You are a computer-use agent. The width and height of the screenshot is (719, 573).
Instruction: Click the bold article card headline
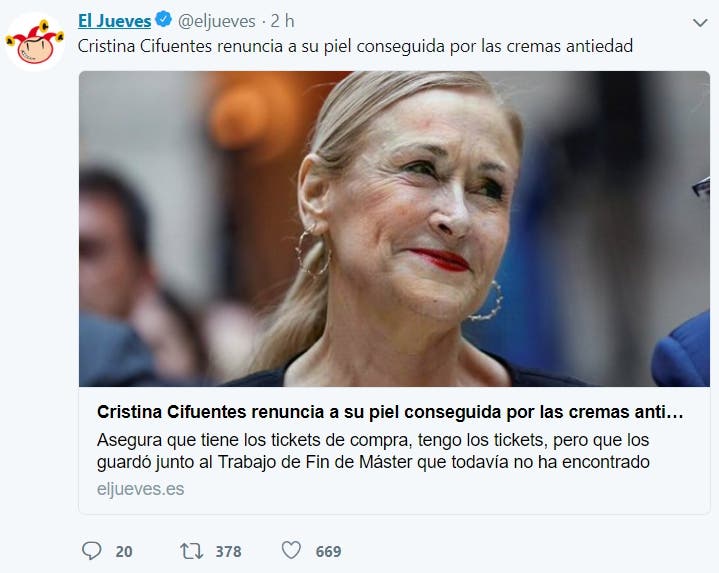(x=390, y=412)
